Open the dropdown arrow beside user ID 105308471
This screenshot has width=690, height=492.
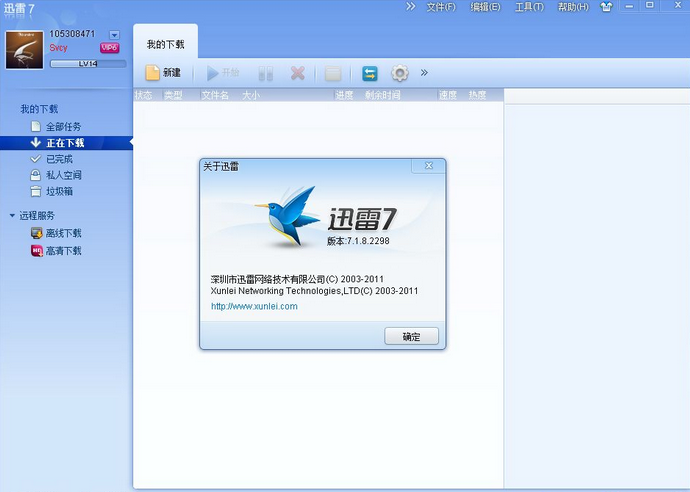click(x=114, y=35)
